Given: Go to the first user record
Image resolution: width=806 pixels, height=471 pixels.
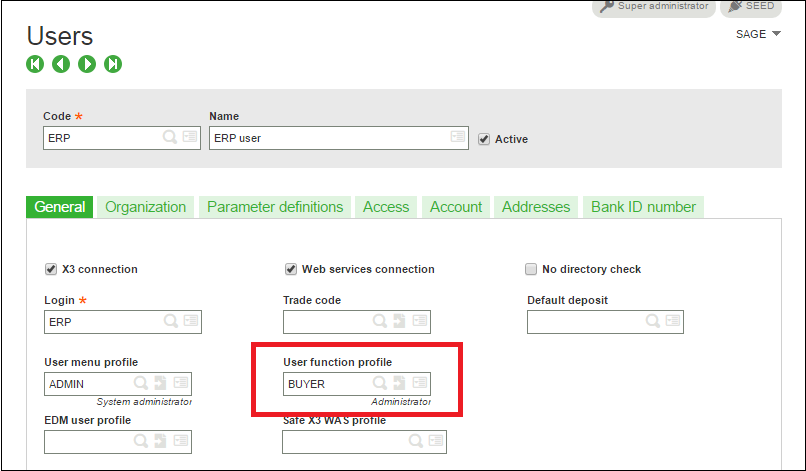Looking at the screenshot, I should [x=35, y=64].
